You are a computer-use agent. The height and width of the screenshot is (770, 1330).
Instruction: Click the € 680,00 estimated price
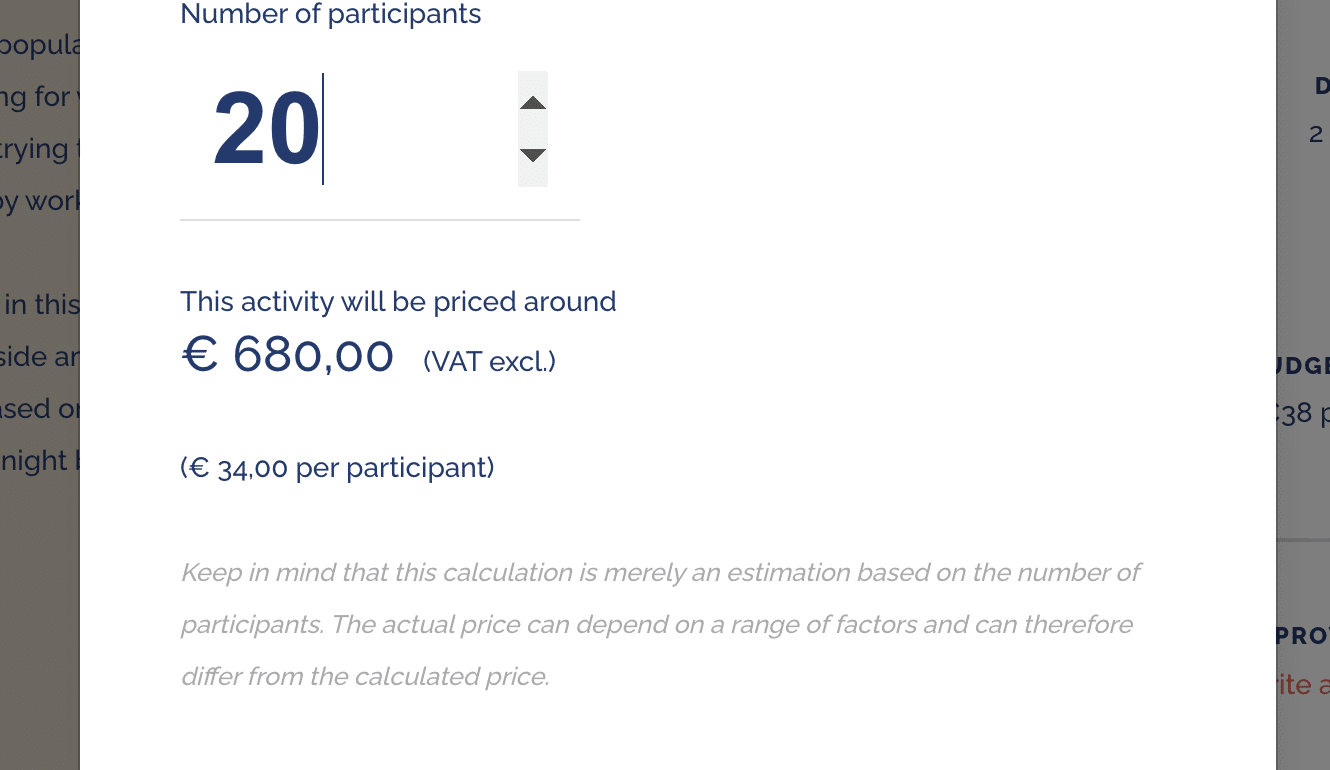coord(288,355)
